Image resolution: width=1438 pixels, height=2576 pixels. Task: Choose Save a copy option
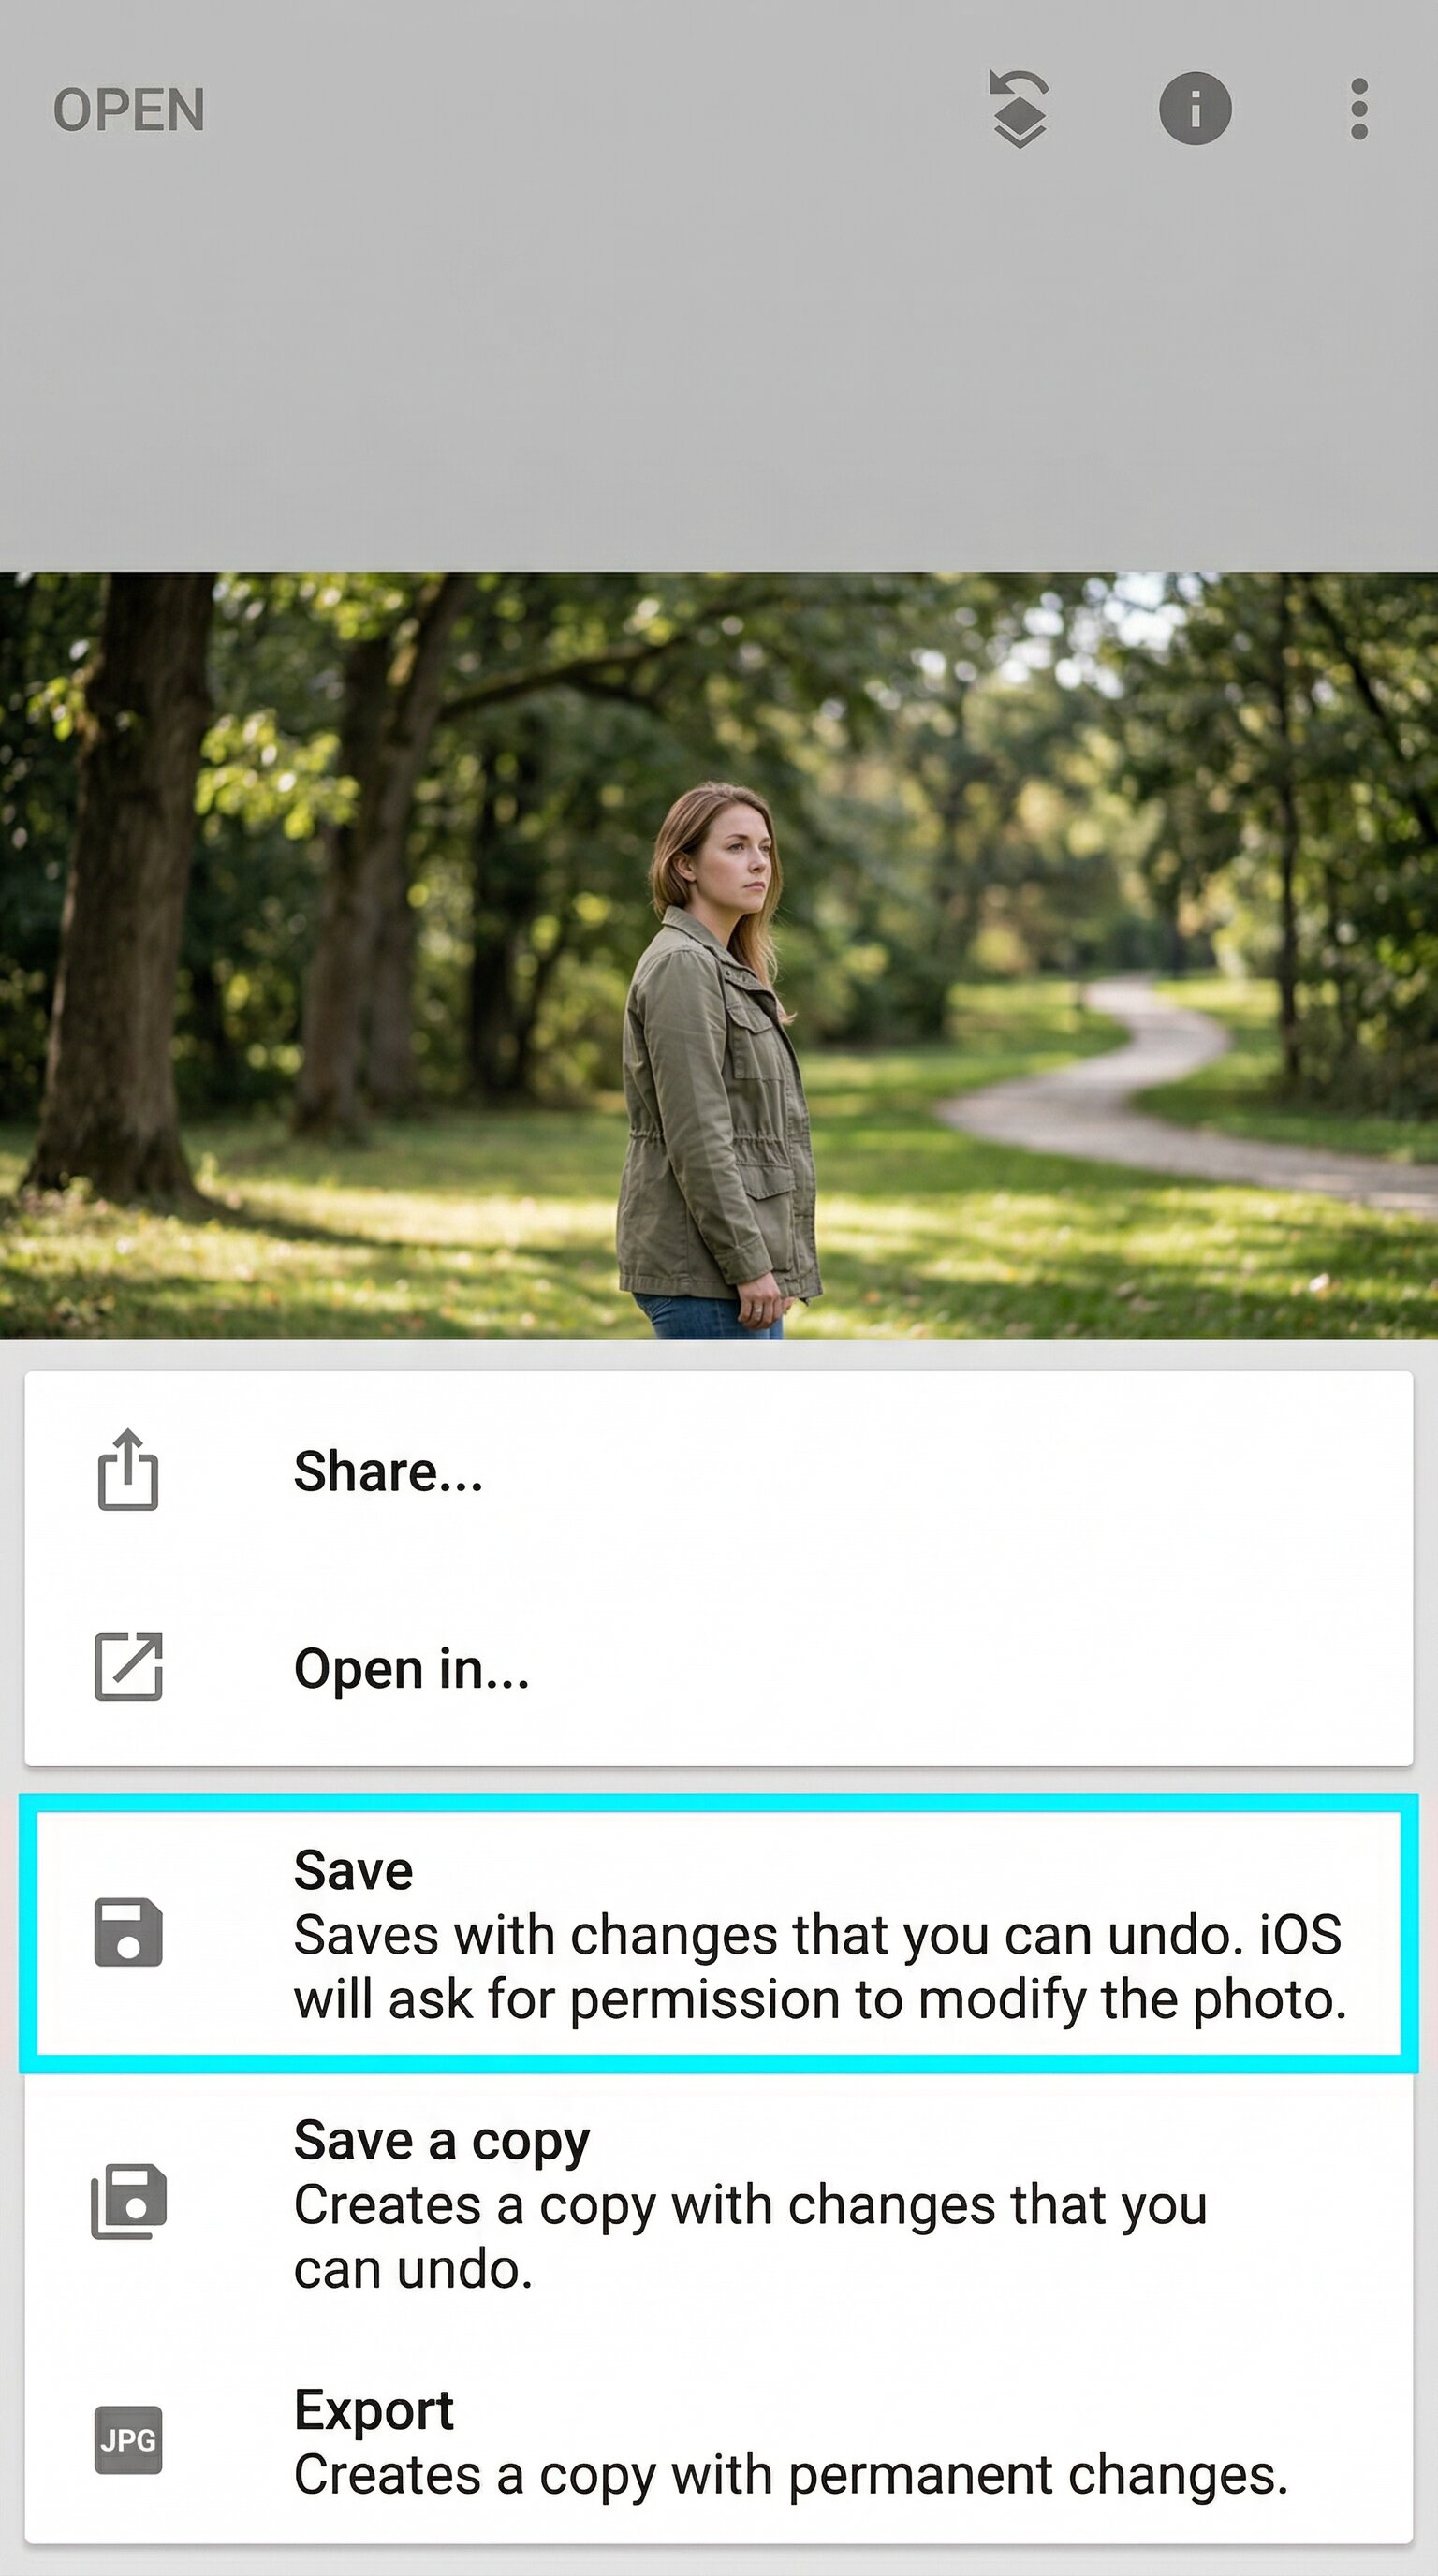[718, 2203]
